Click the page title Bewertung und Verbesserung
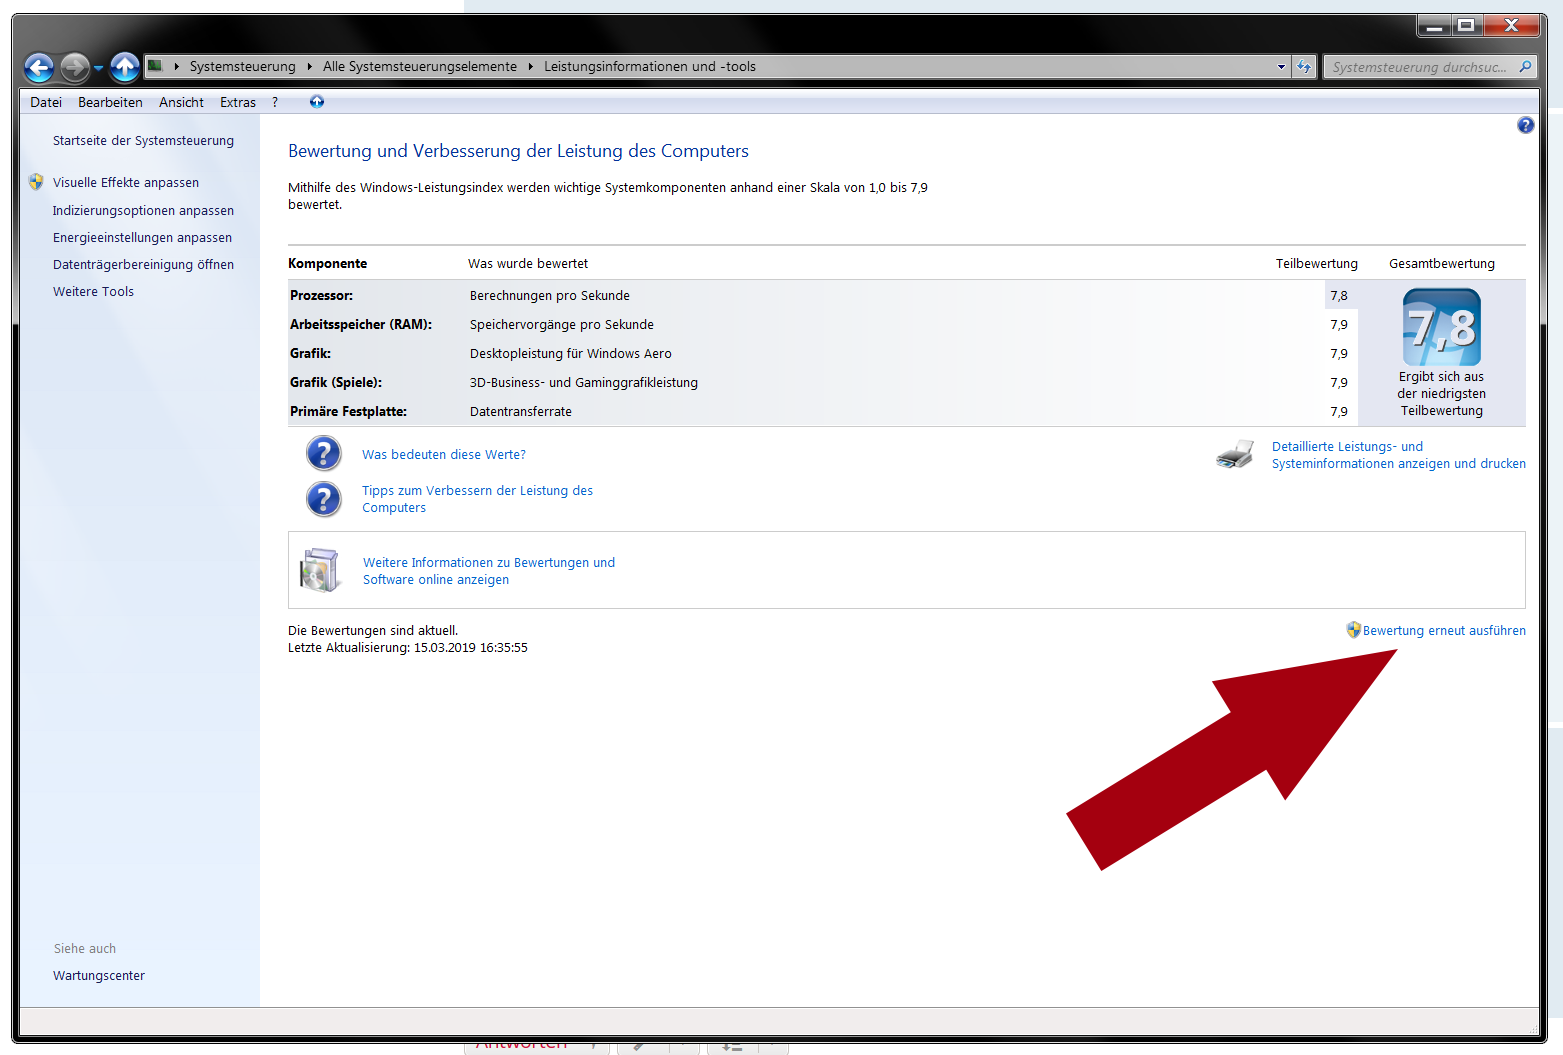 pyautogui.click(x=518, y=151)
